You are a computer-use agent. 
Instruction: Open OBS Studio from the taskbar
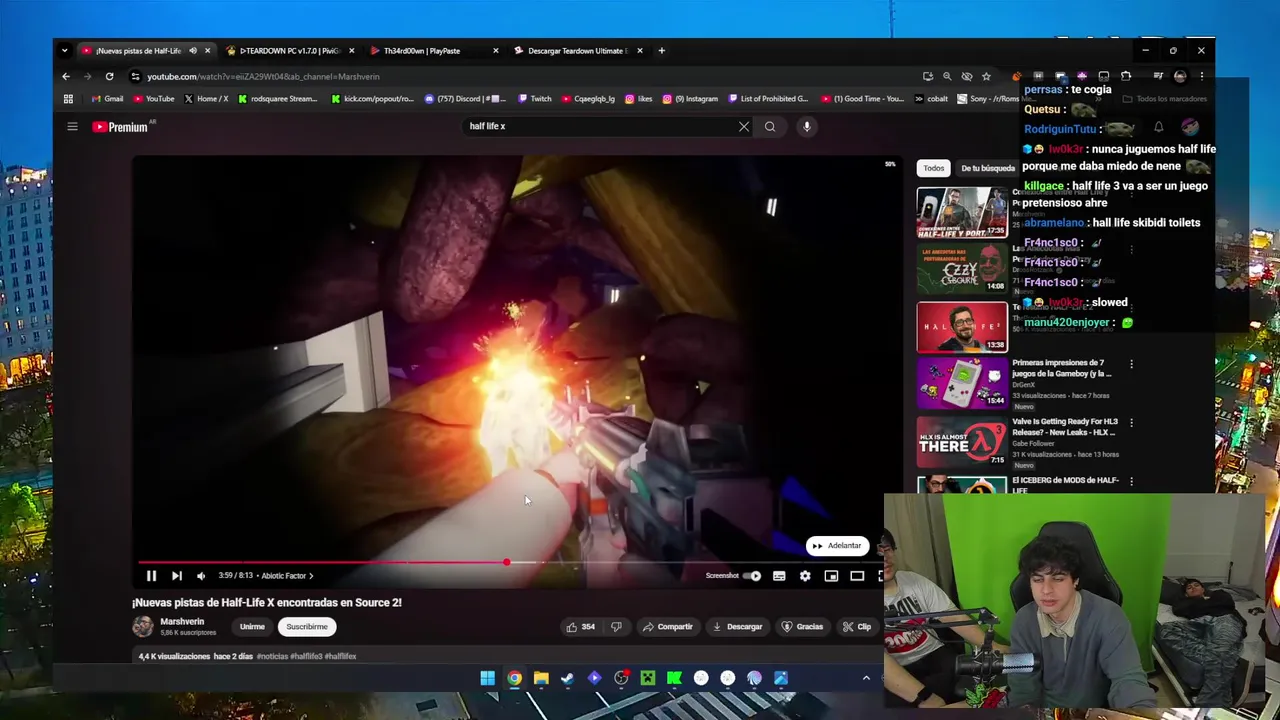click(621, 678)
